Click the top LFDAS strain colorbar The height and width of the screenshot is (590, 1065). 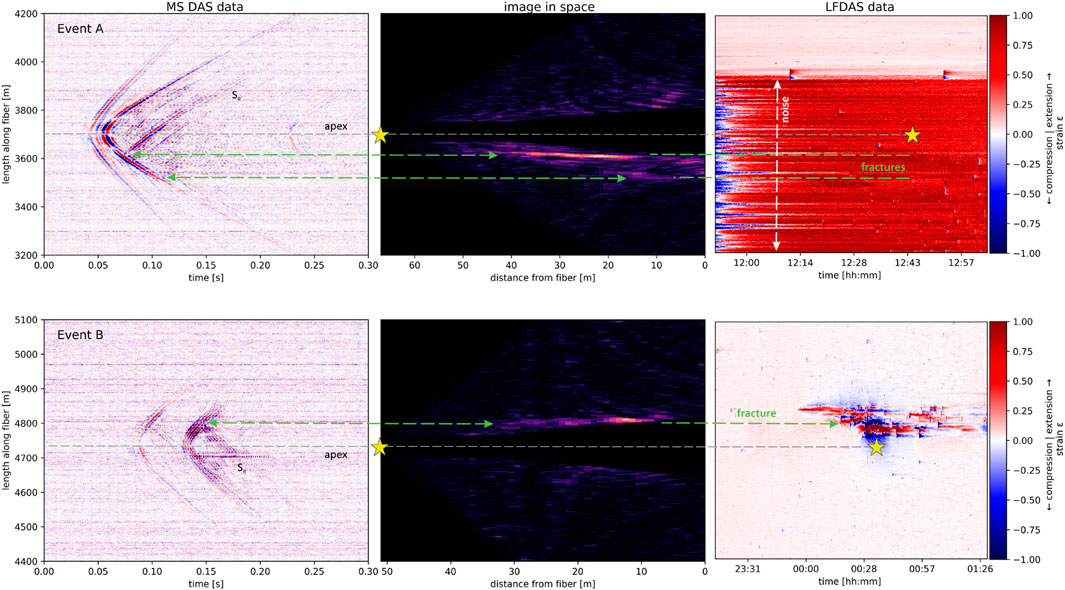[x=999, y=134]
